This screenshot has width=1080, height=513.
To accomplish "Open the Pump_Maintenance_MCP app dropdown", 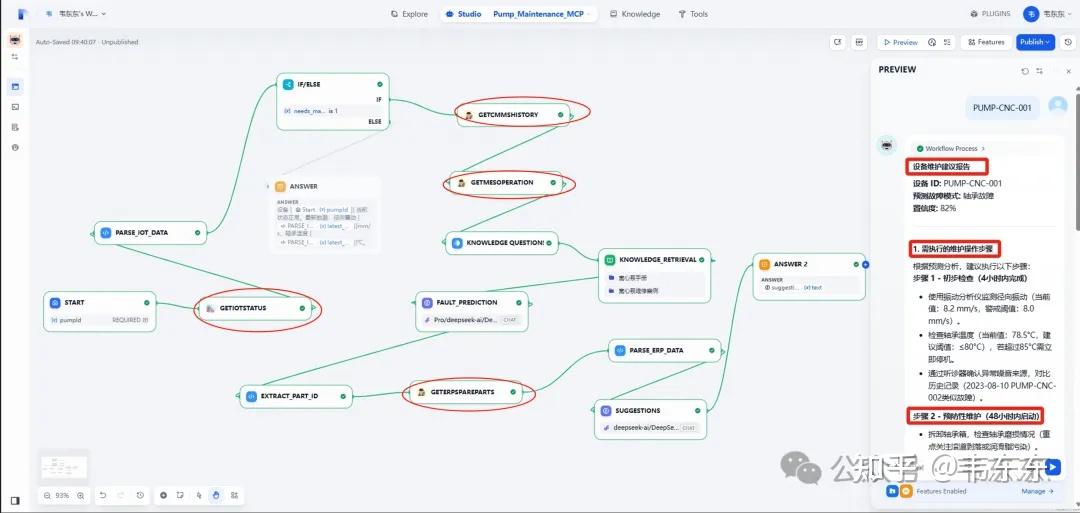I will coord(543,14).
